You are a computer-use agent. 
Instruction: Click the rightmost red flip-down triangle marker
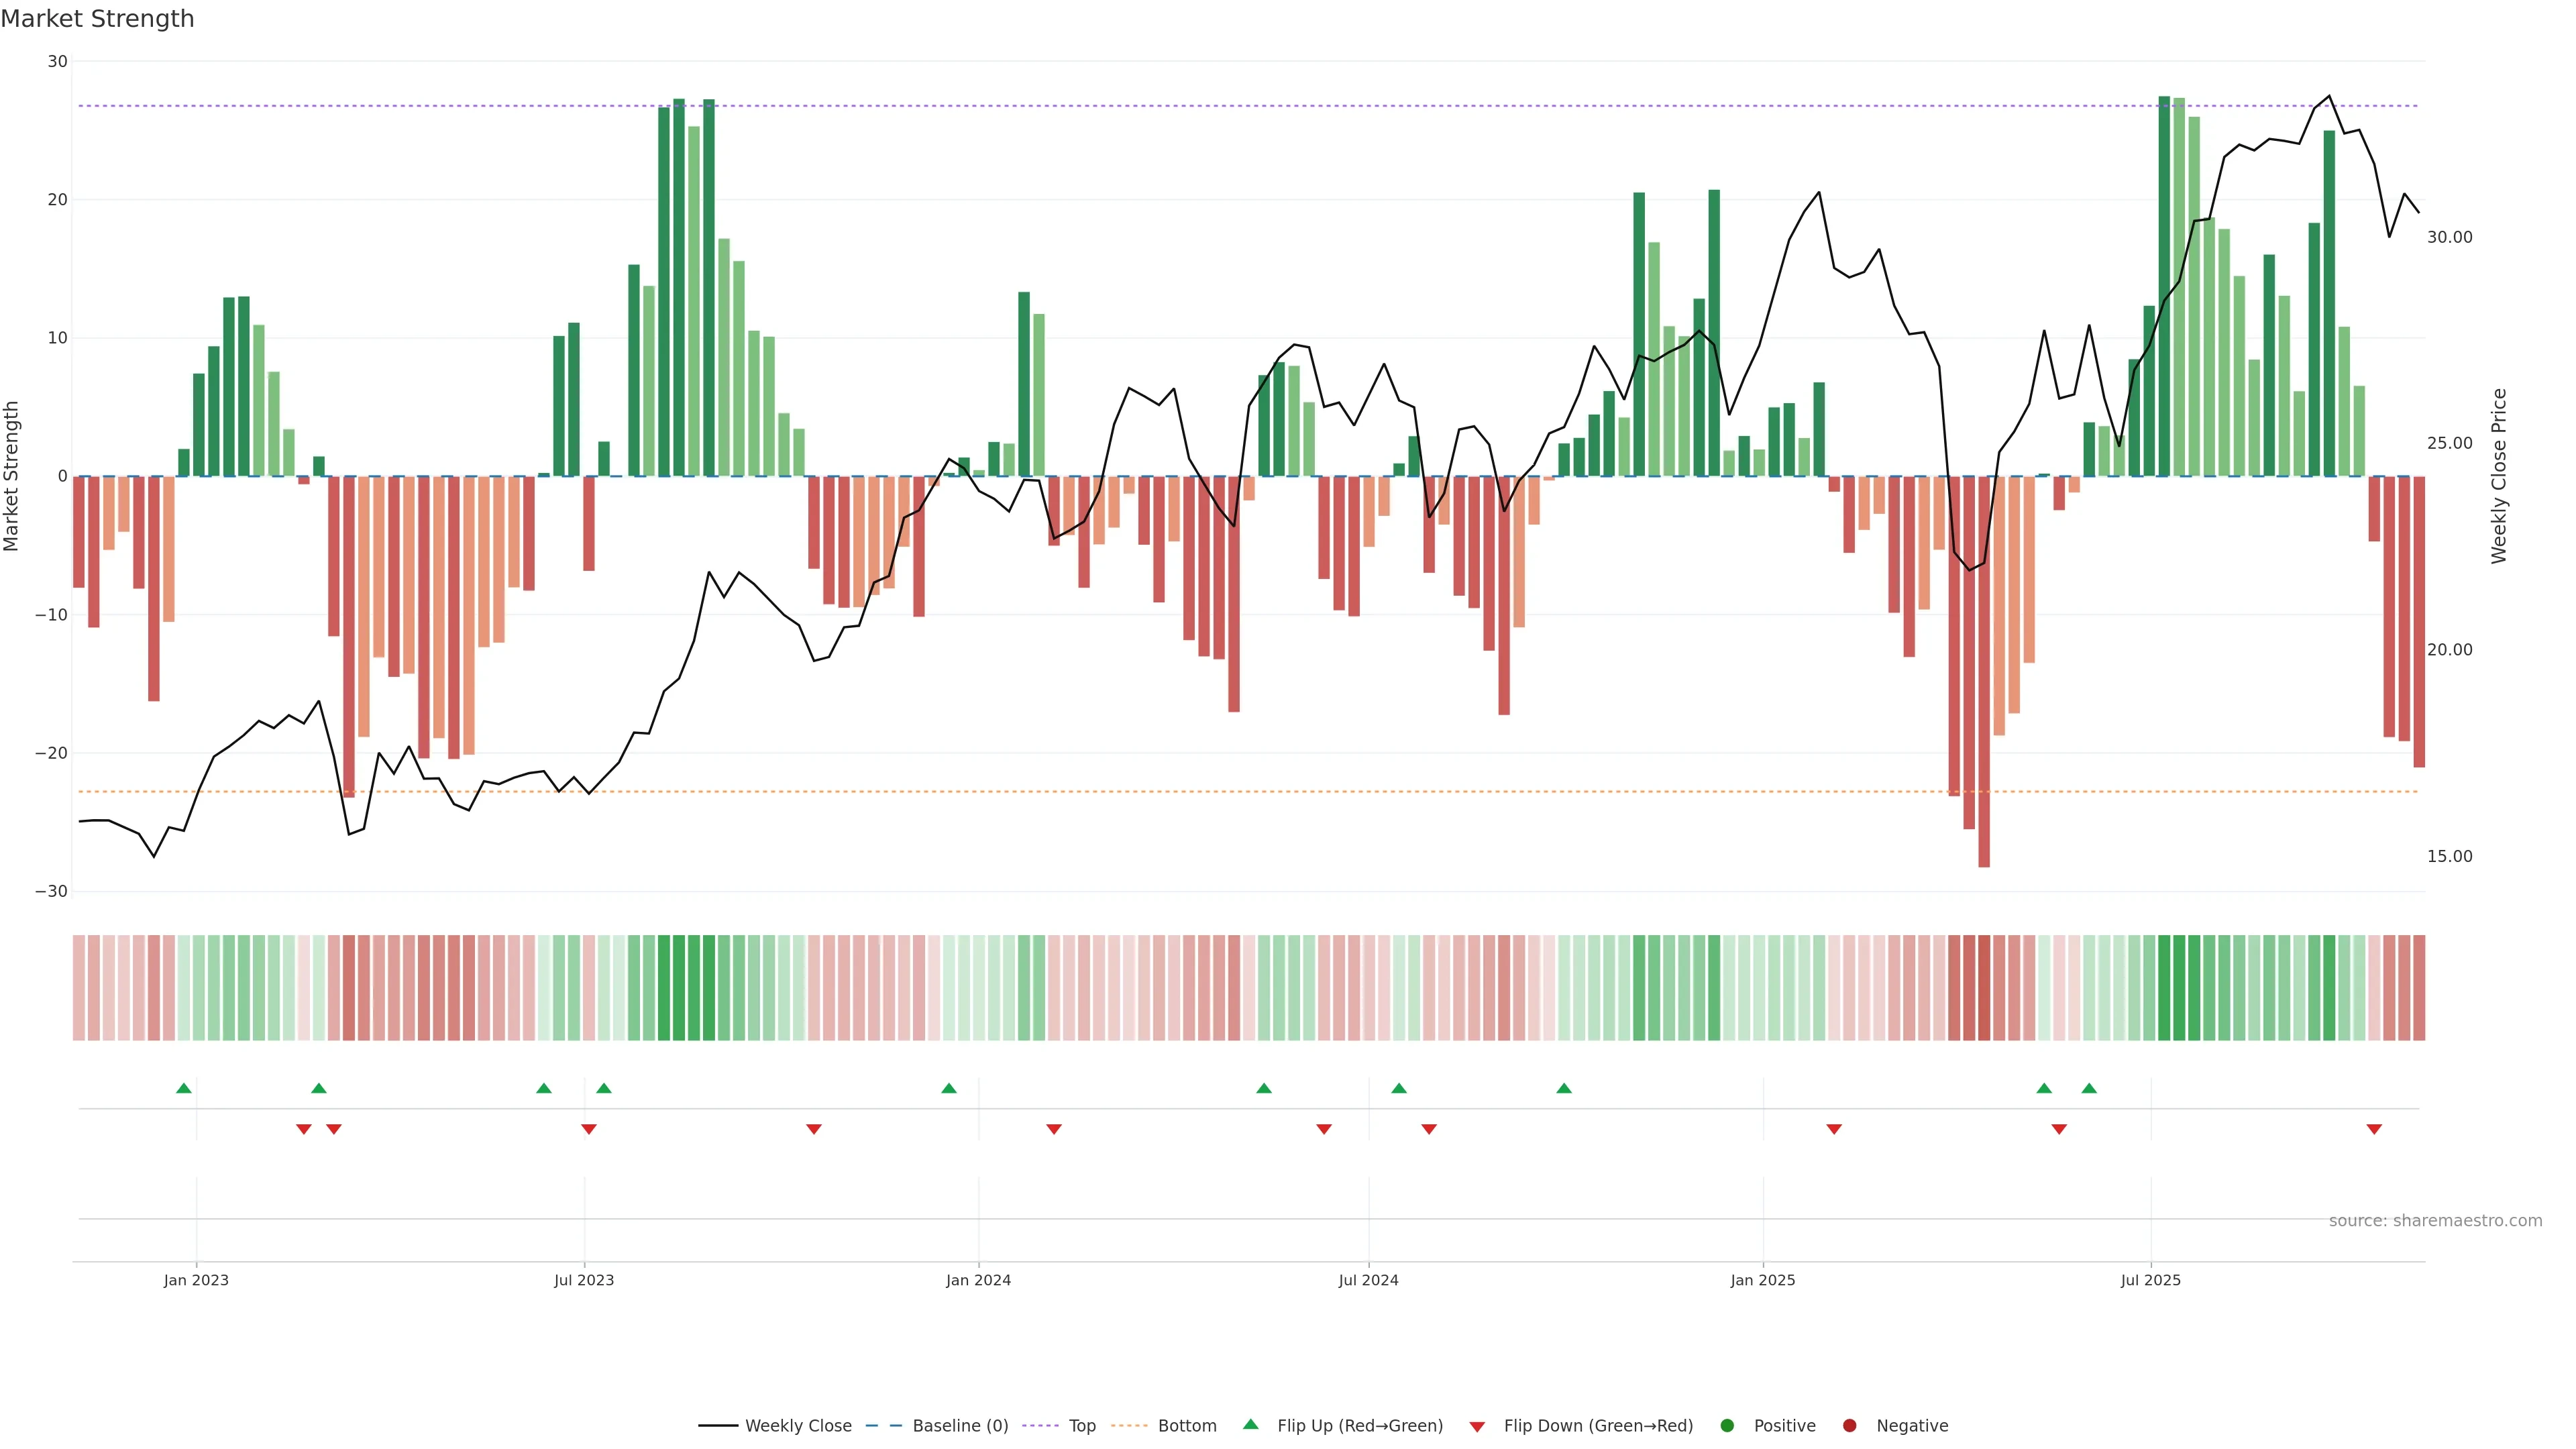pos(2374,1129)
